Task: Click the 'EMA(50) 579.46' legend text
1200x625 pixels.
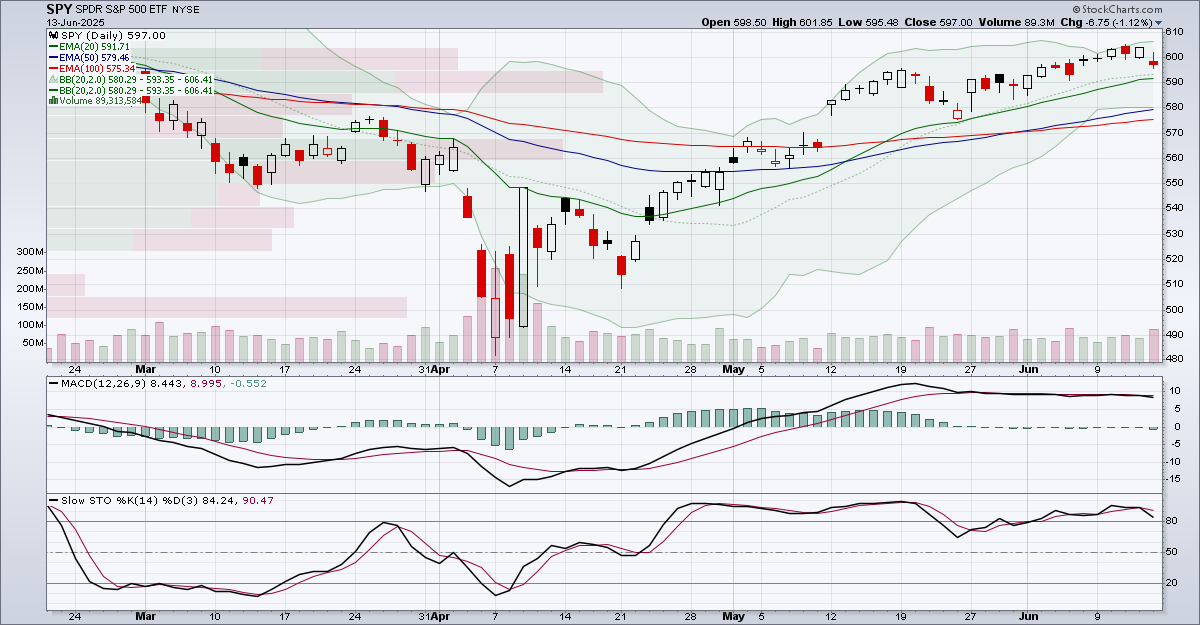Action: tap(95, 57)
